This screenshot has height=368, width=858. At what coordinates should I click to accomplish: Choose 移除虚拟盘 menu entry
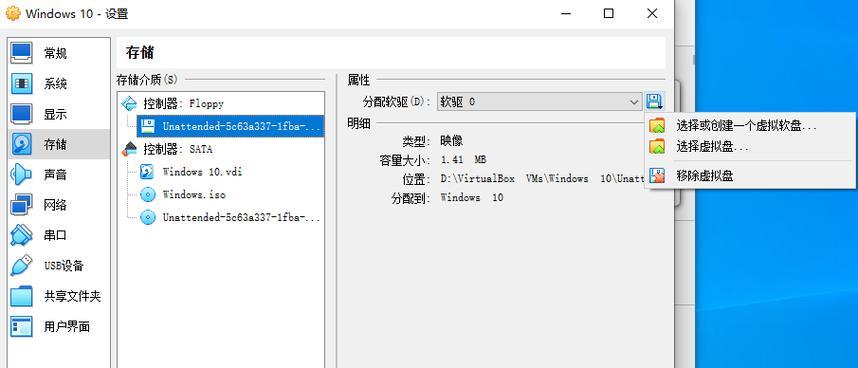pyautogui.click(x=750, y=176)
